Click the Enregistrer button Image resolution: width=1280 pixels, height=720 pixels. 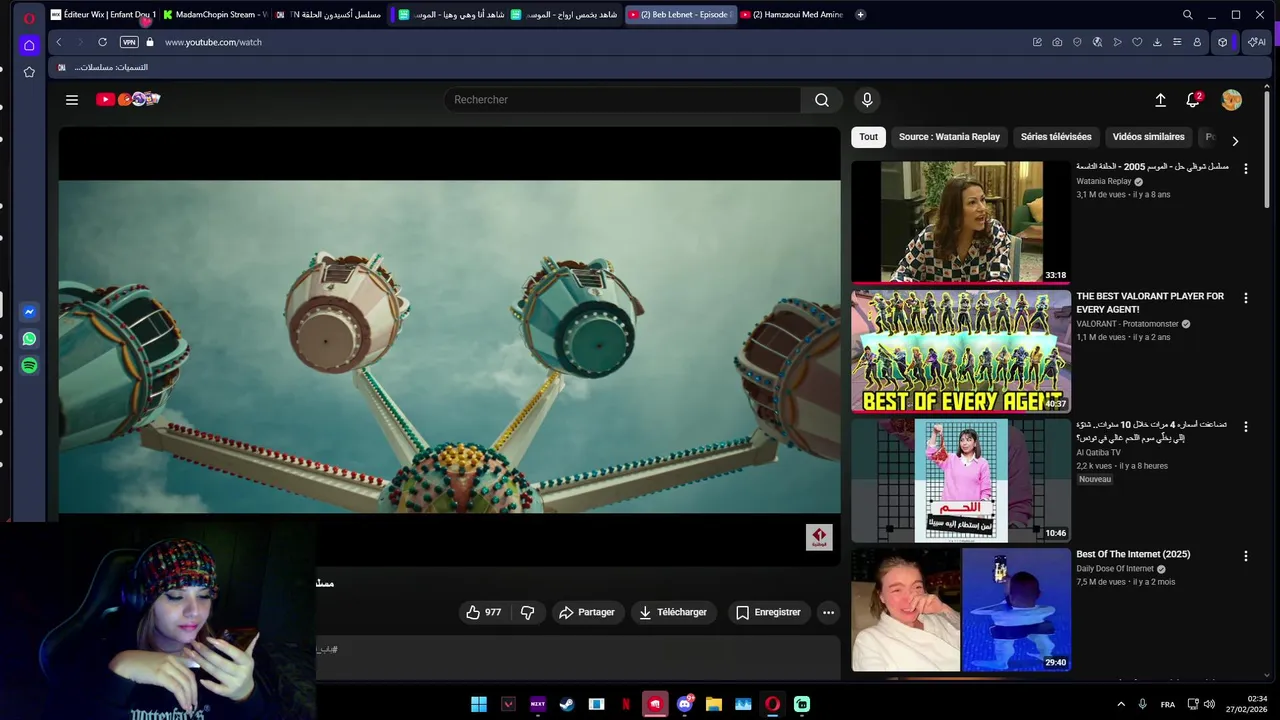click(768, 612)
